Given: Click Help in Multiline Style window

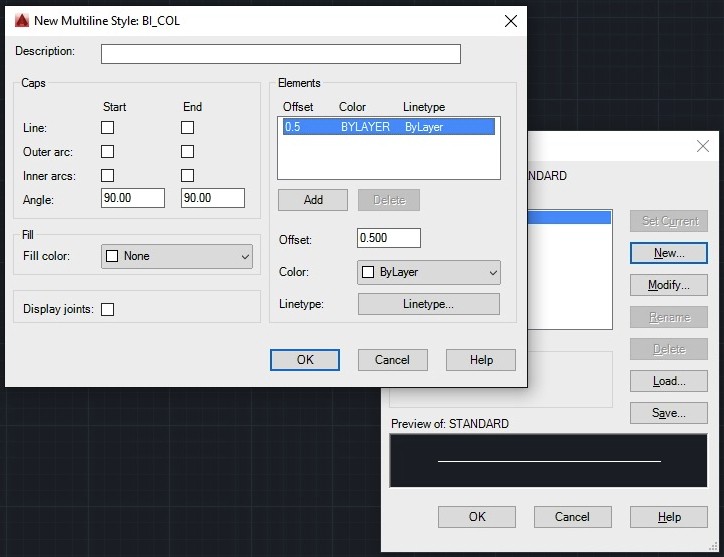Looking at the screenshot, I should pos(669,517).
